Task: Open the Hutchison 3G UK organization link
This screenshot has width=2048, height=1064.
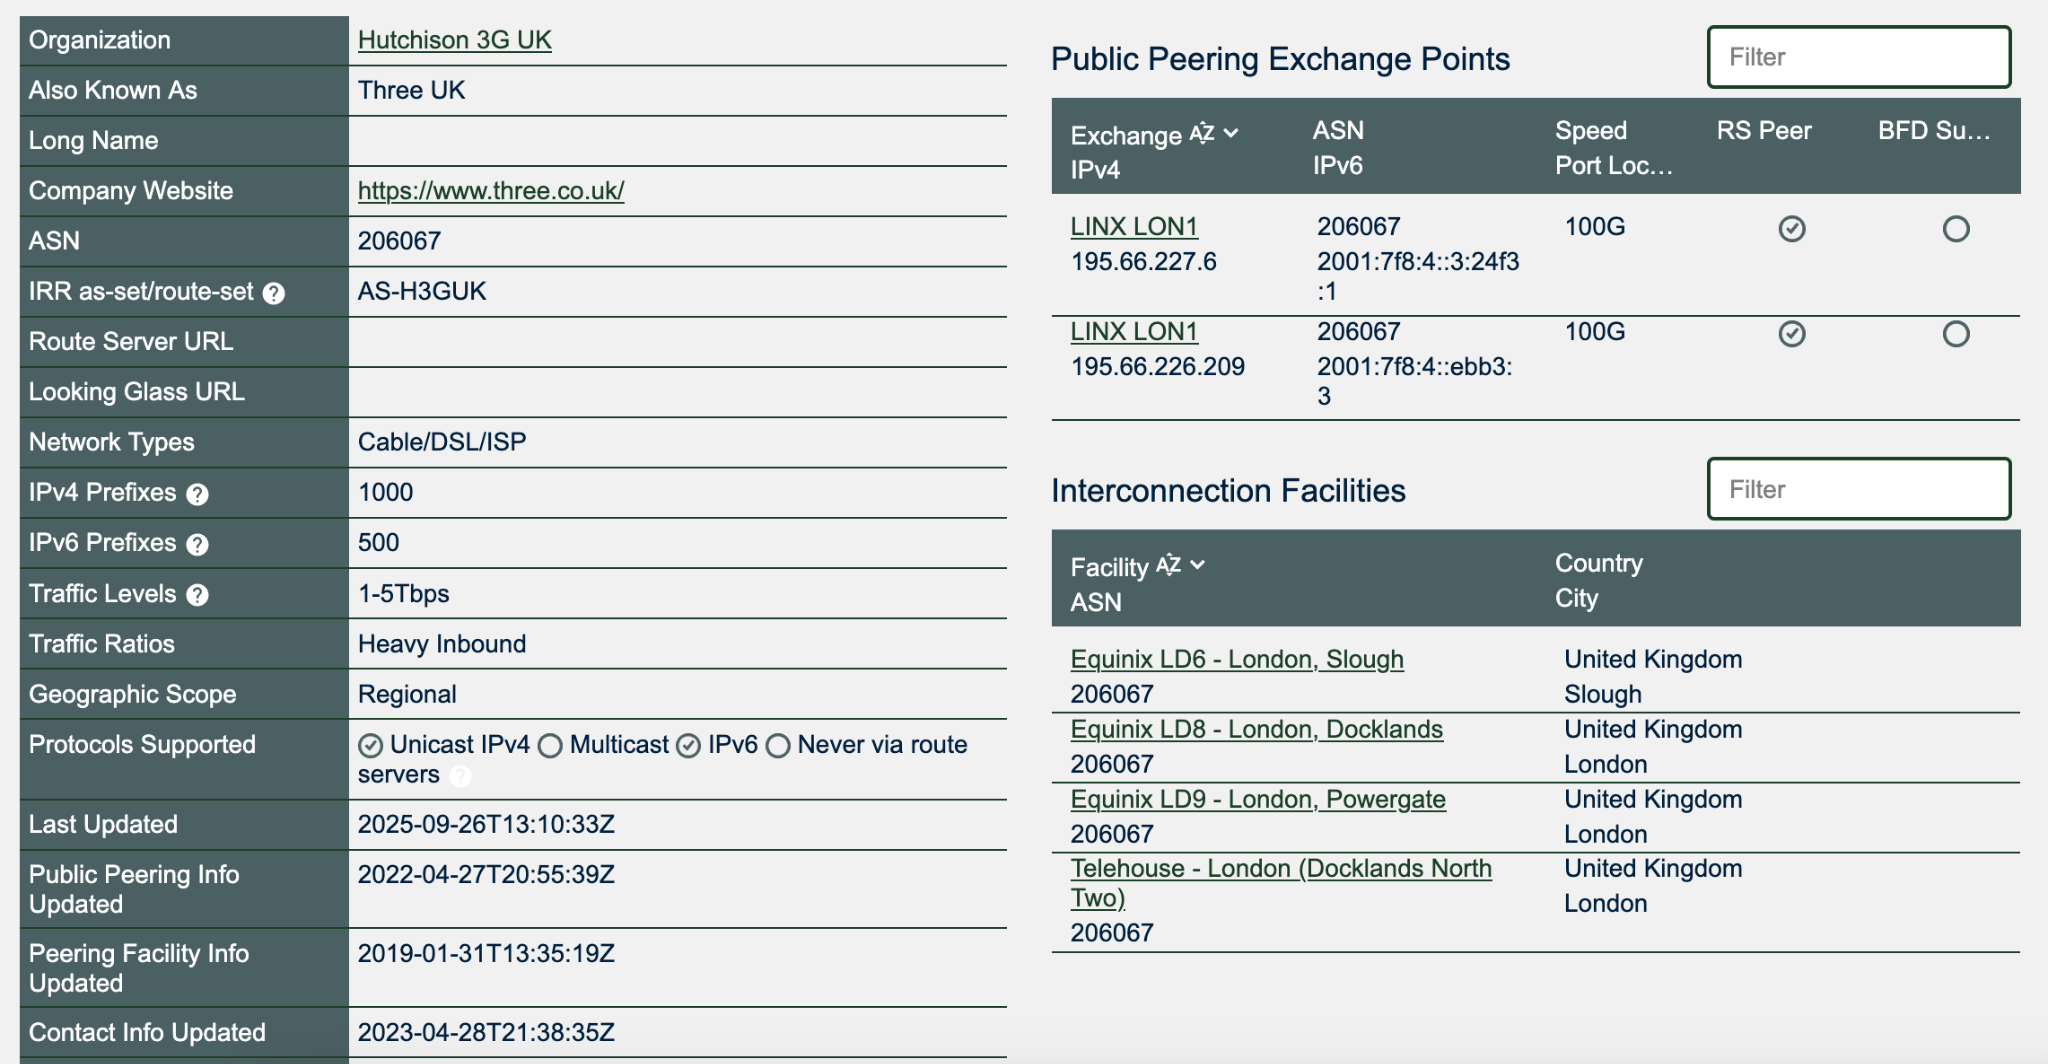Action: (x=454, y=40)
